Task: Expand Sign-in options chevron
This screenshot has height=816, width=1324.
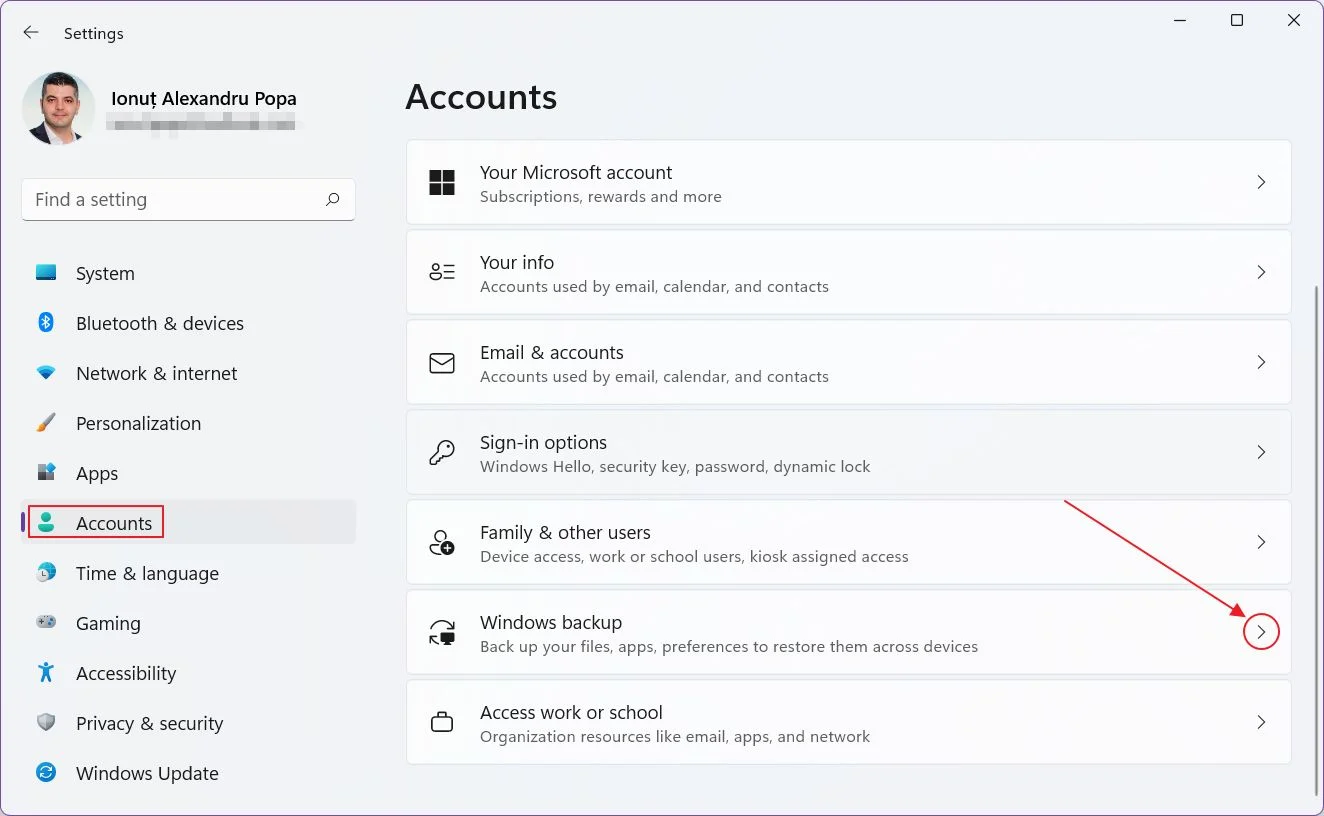Action: (1261, 452)
